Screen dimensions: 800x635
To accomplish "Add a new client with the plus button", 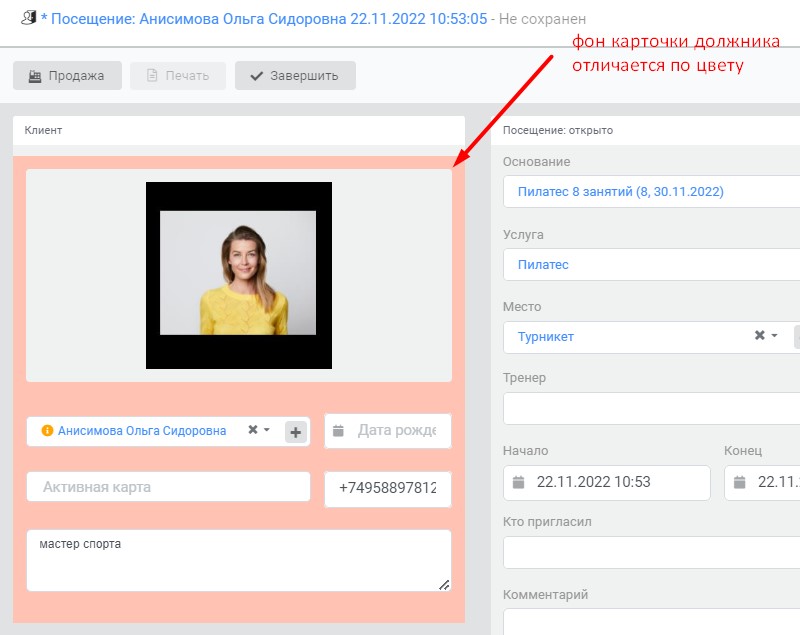I will (295, 432).
